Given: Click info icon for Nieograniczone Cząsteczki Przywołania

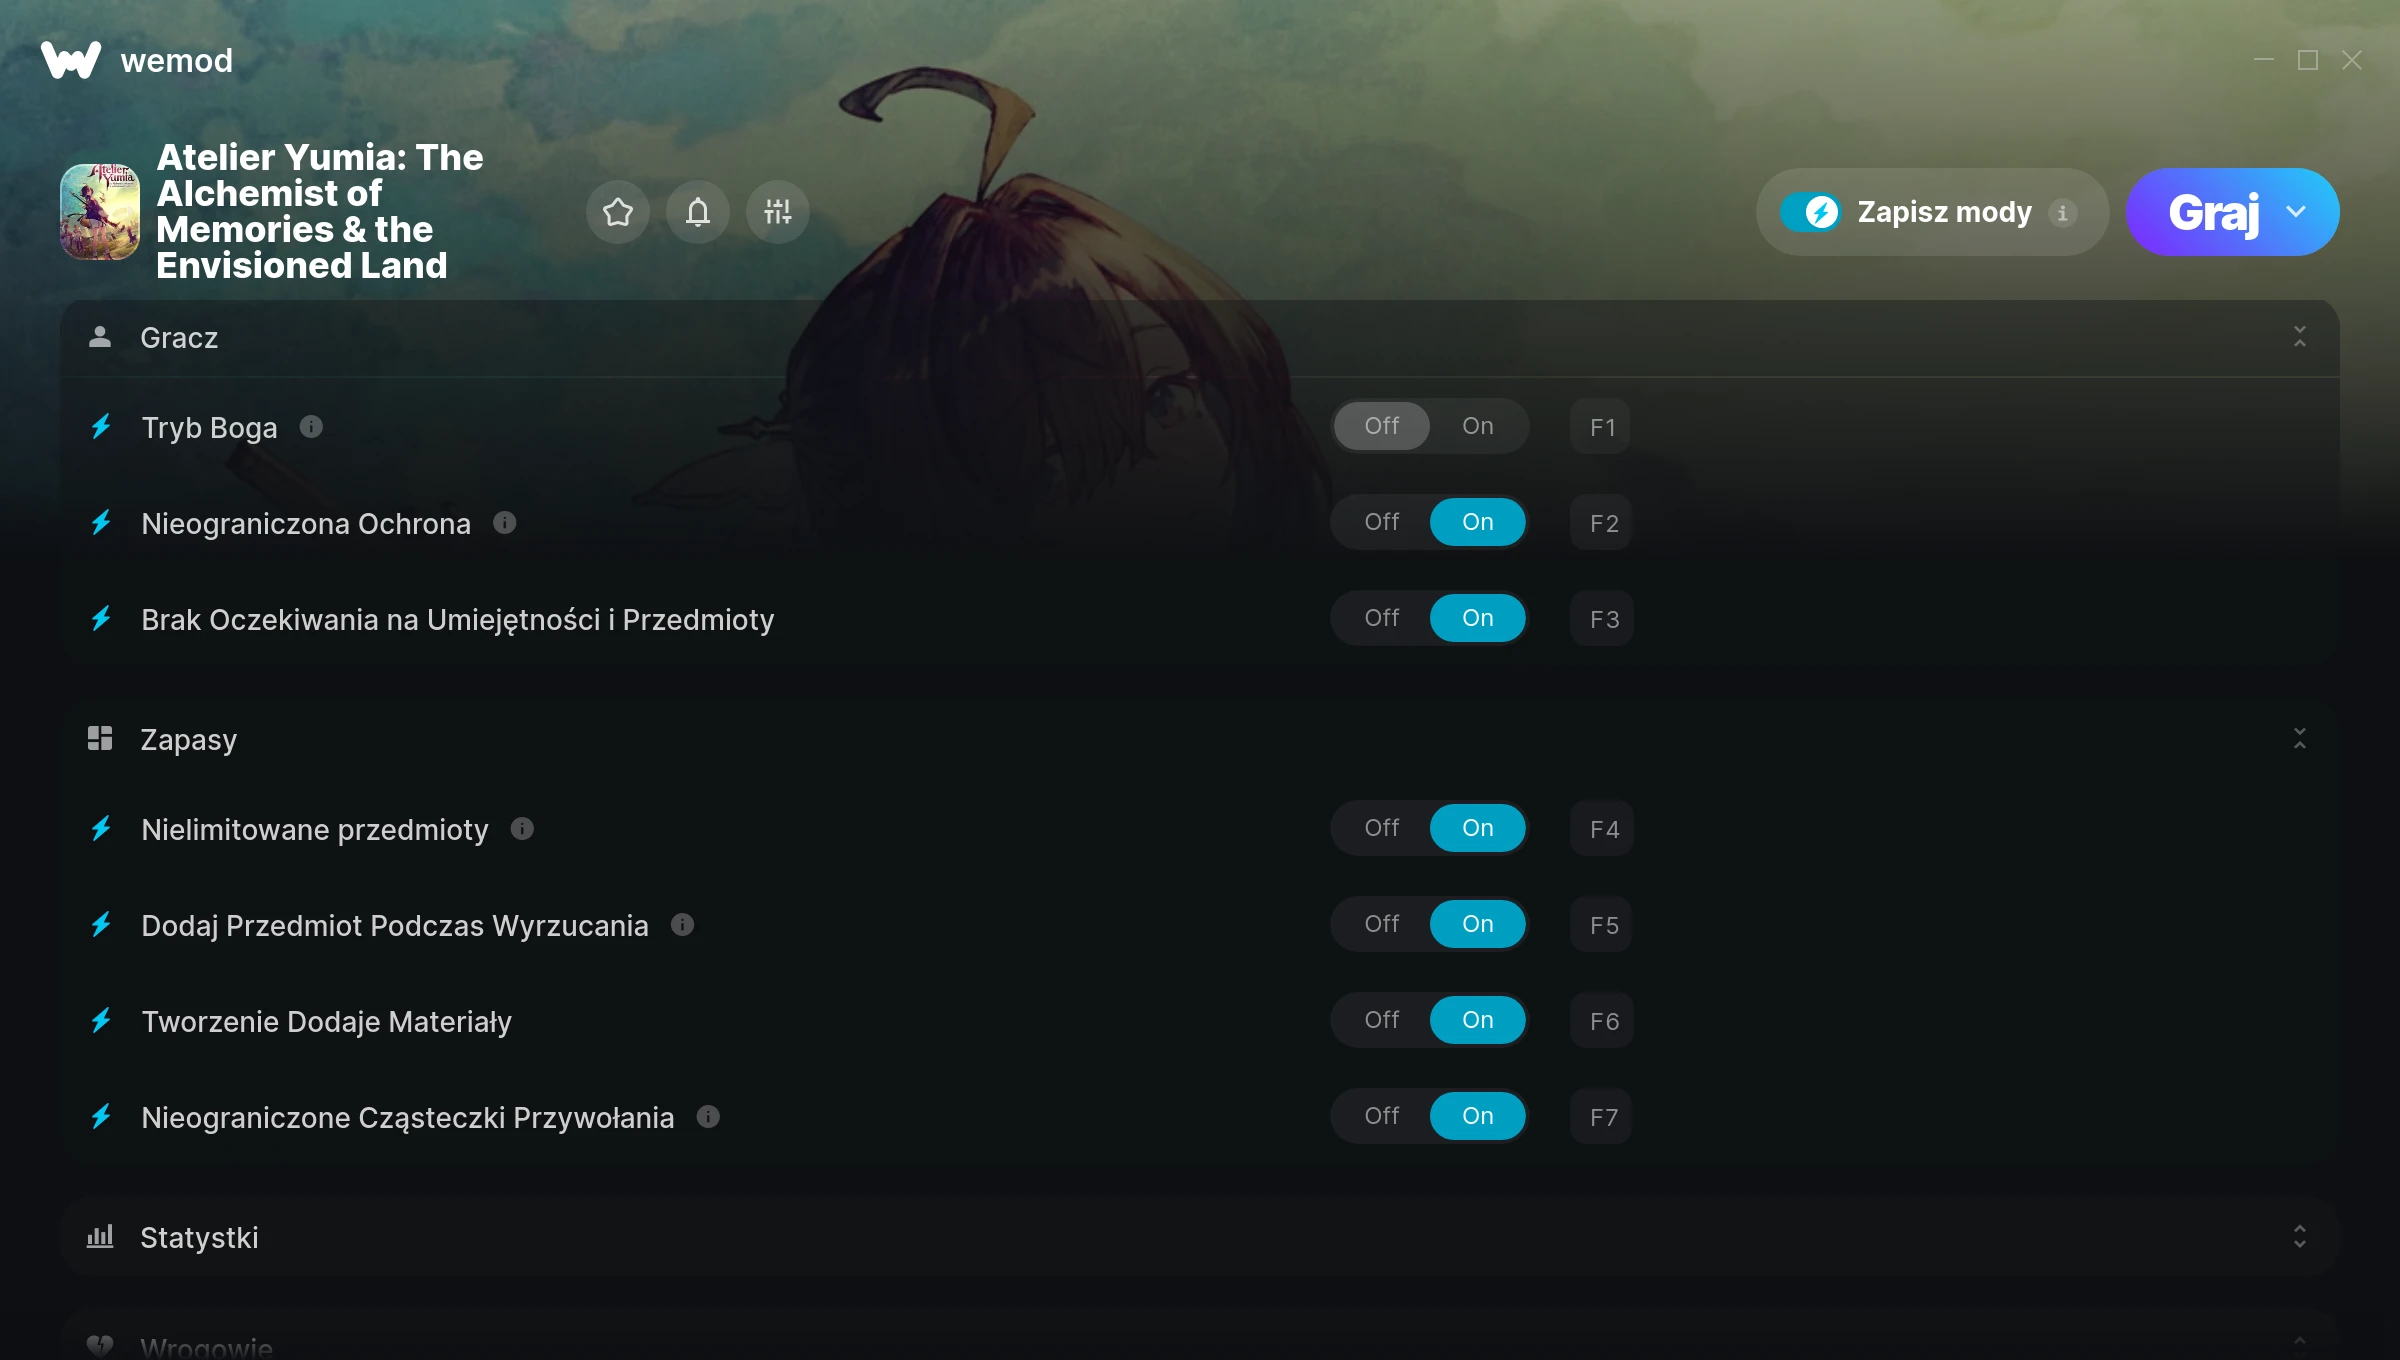Looking at the screenshot, I should pos(708,1117).
